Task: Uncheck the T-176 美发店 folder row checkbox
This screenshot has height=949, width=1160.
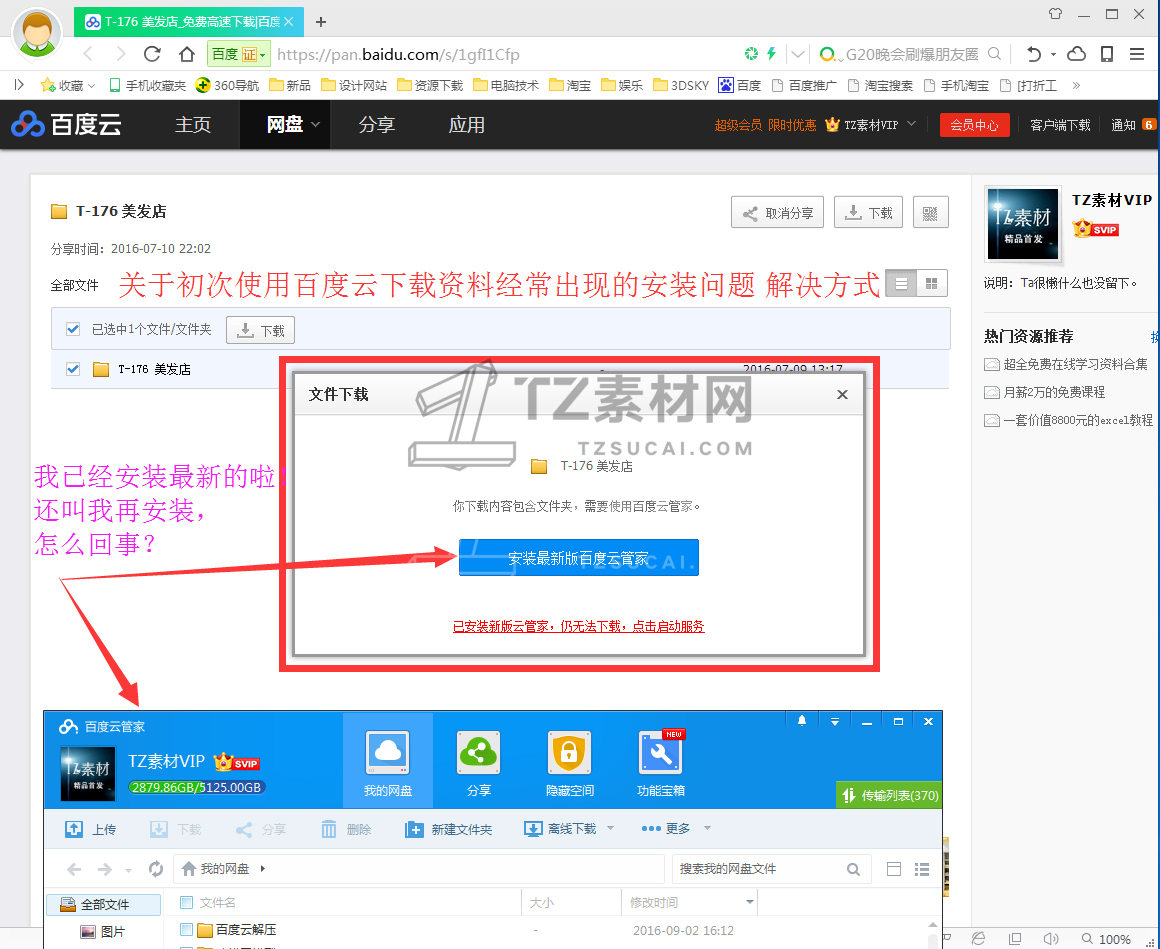Action: pos(72,368)
